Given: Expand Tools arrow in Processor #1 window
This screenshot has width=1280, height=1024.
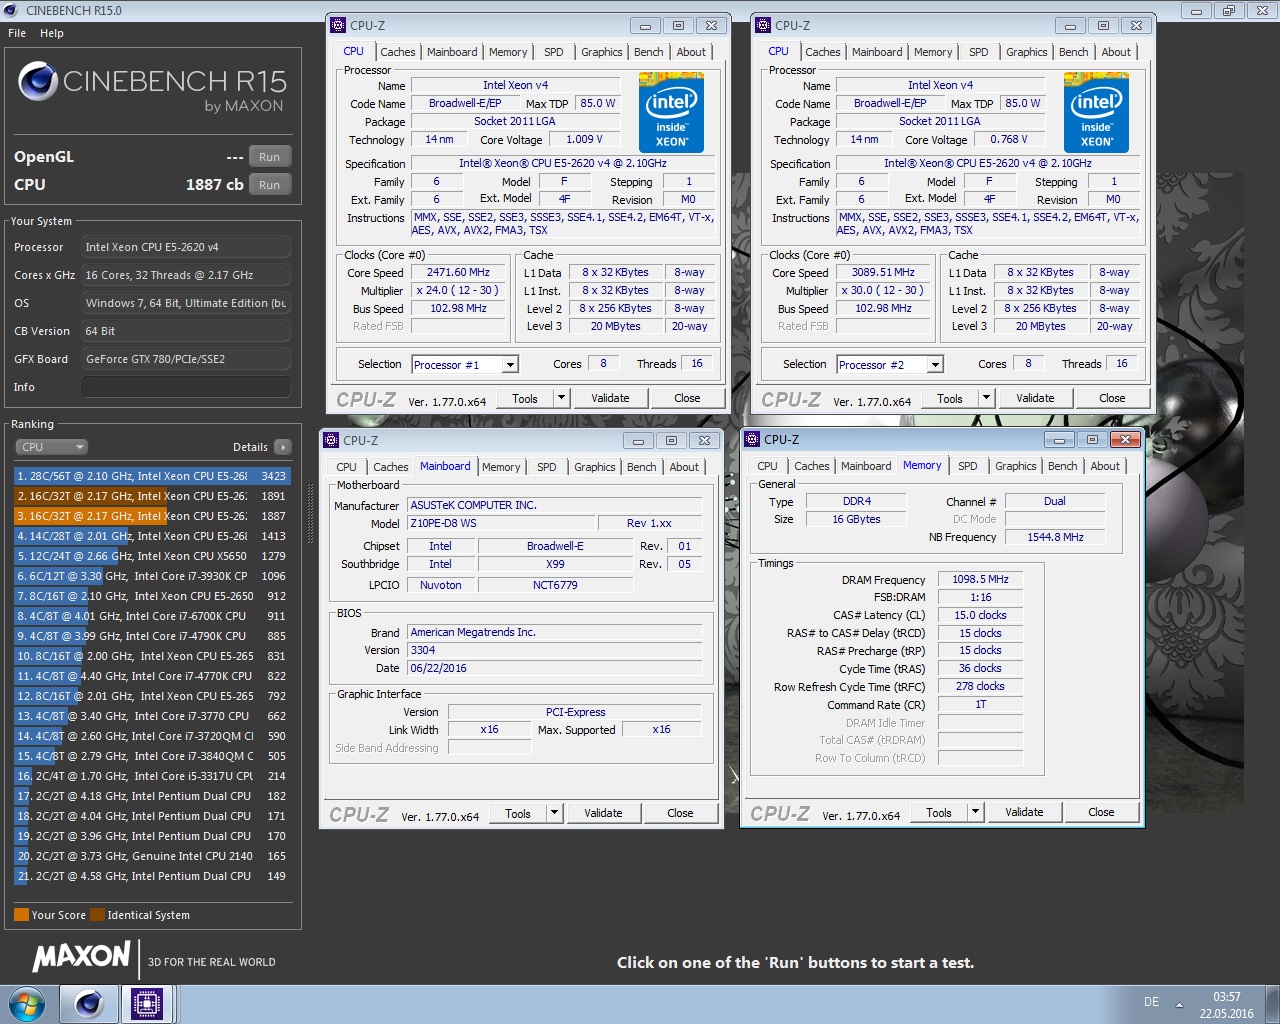Looking at the screenshot, I should click(x=561, y=398).
